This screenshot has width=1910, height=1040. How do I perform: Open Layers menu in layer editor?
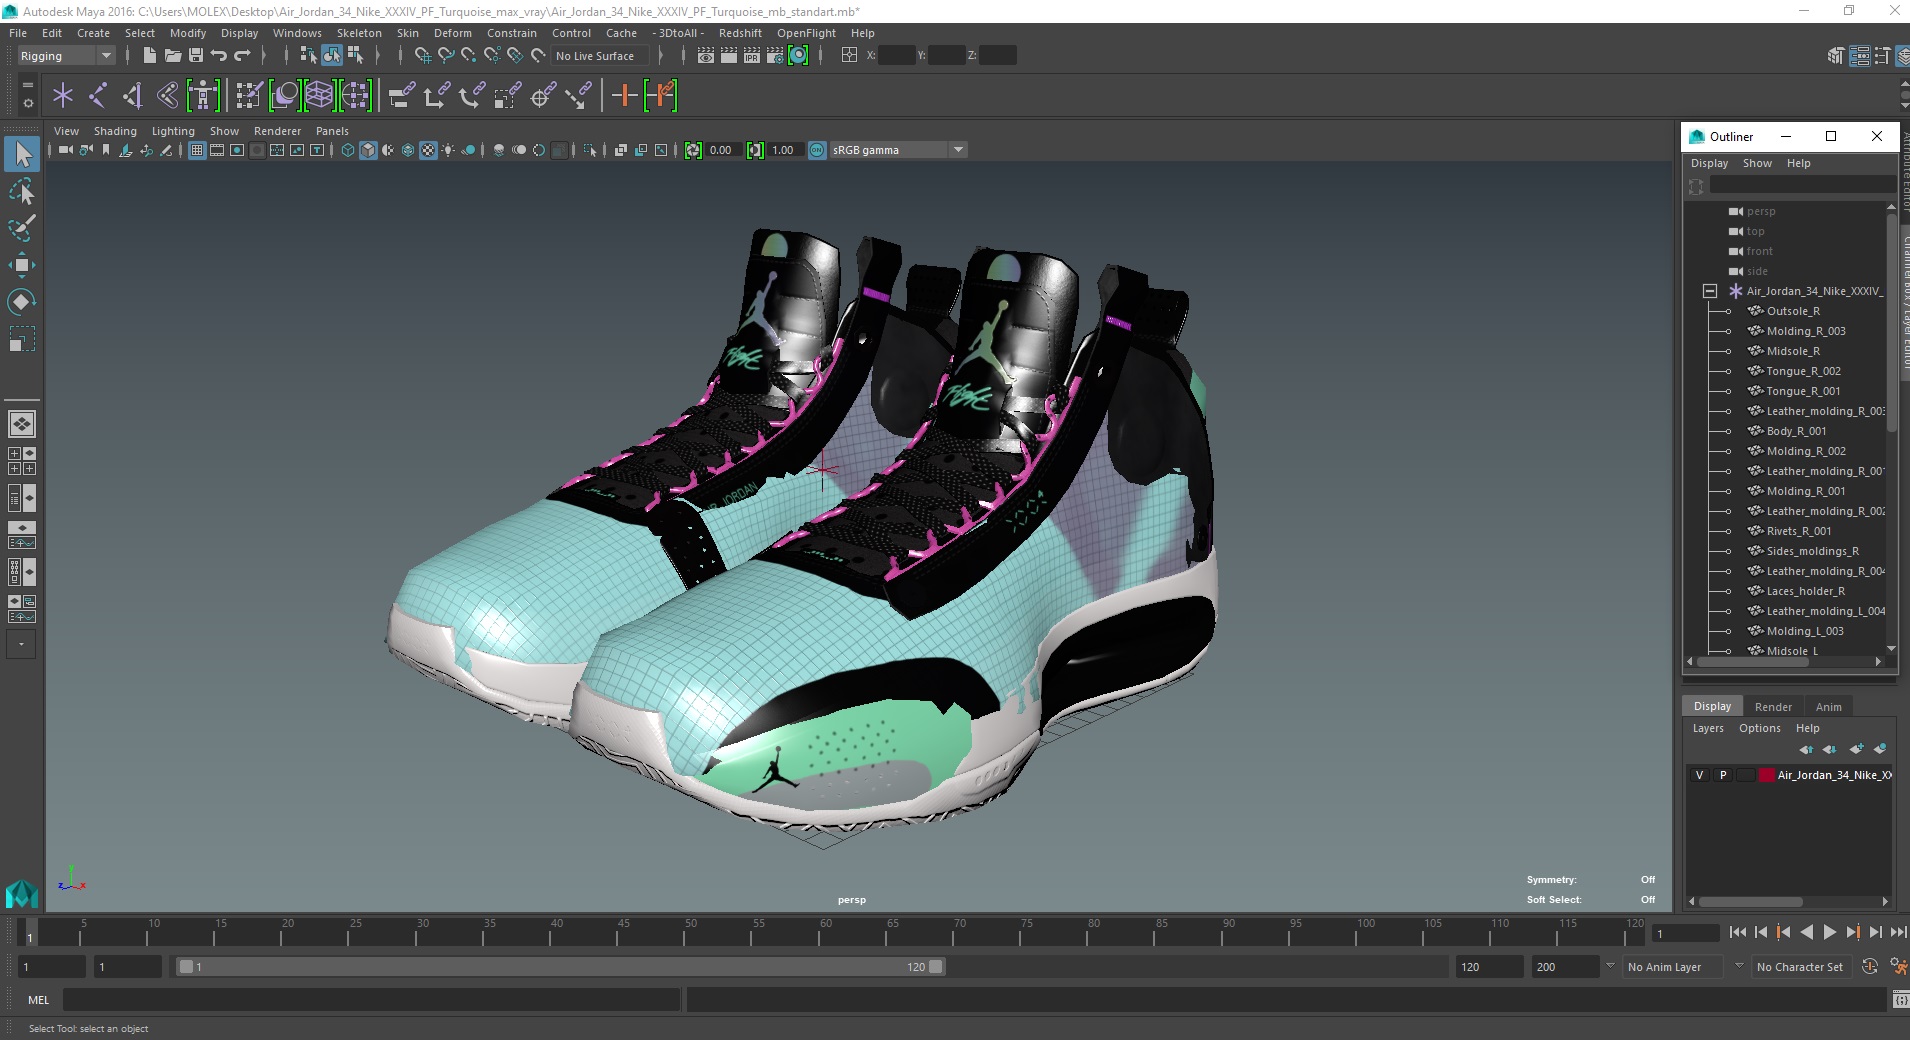pos(1708,728)
